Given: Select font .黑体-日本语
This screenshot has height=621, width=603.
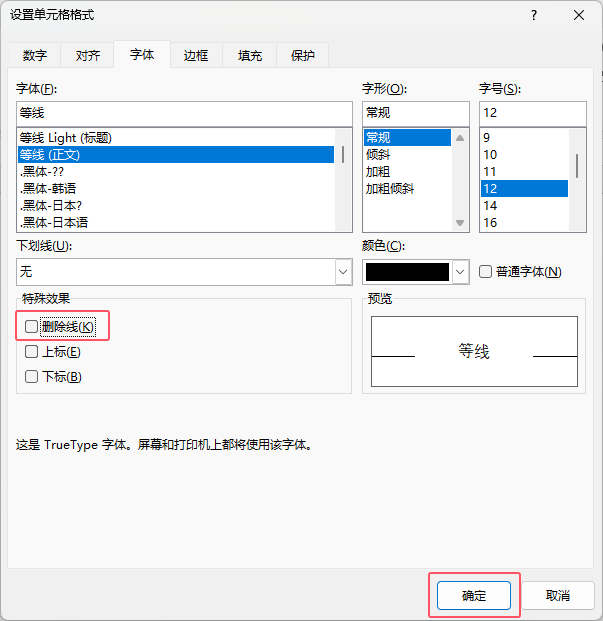Looking at the screenshot, I should click(x=176, y=223).
